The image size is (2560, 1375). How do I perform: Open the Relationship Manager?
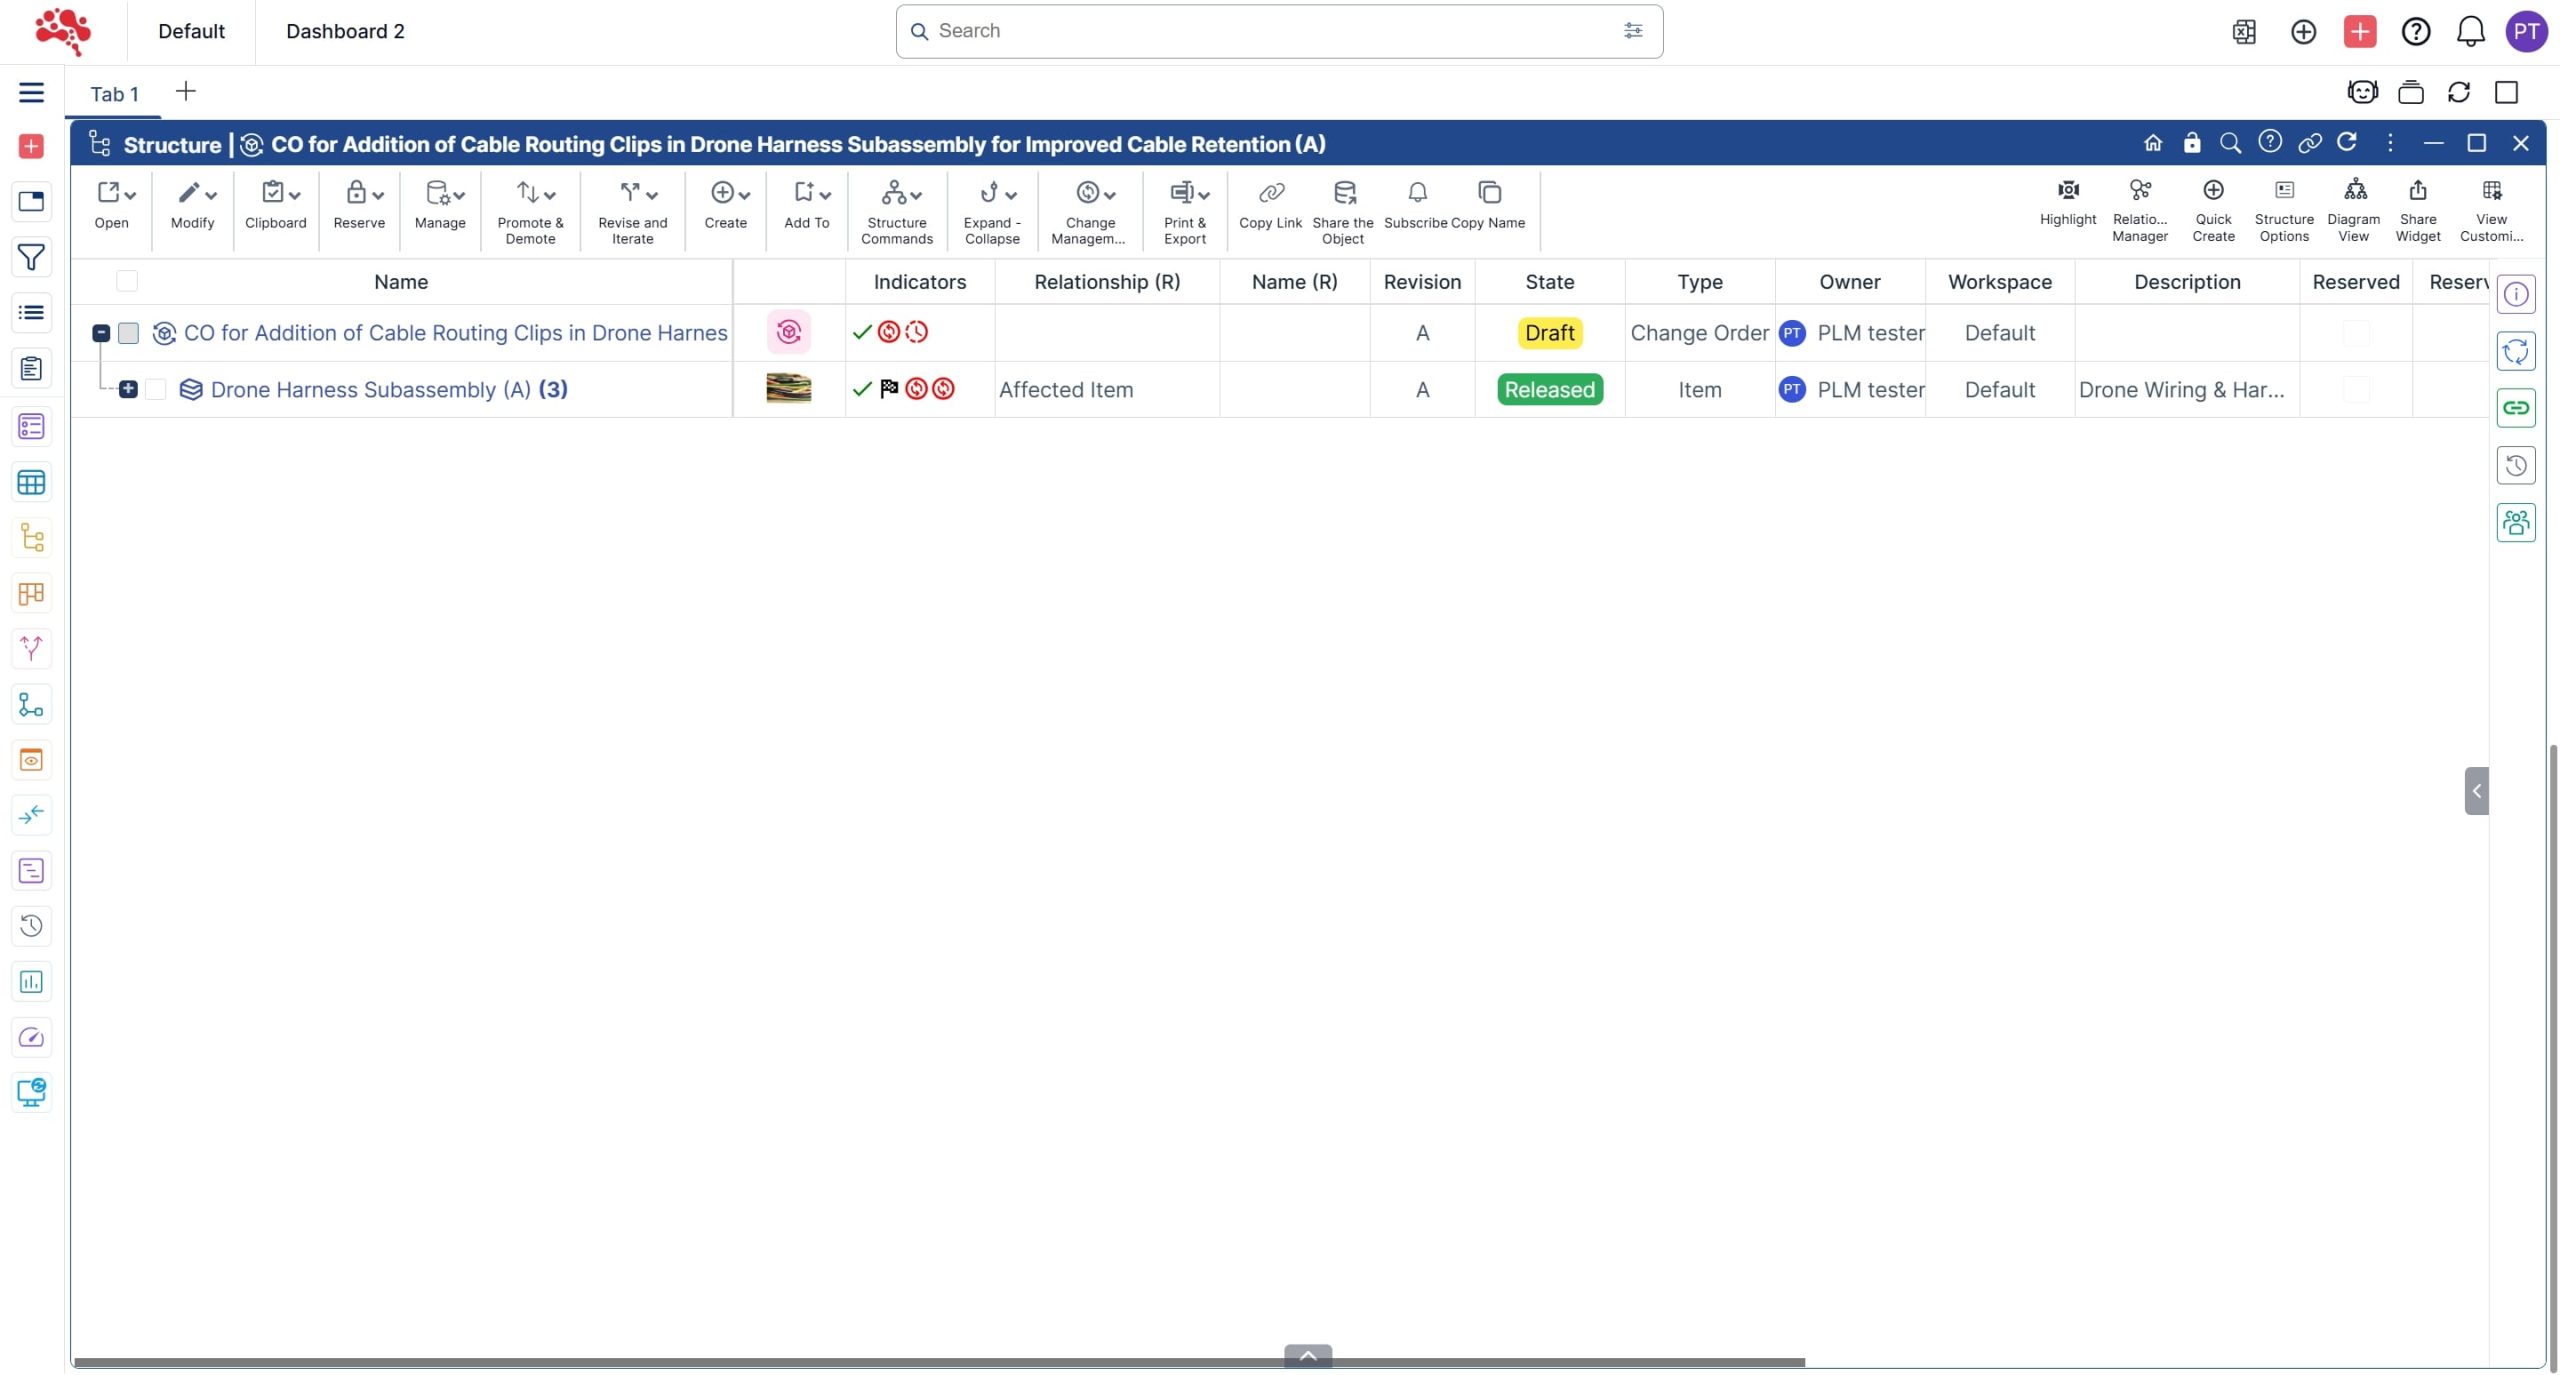coord(2139,190)
